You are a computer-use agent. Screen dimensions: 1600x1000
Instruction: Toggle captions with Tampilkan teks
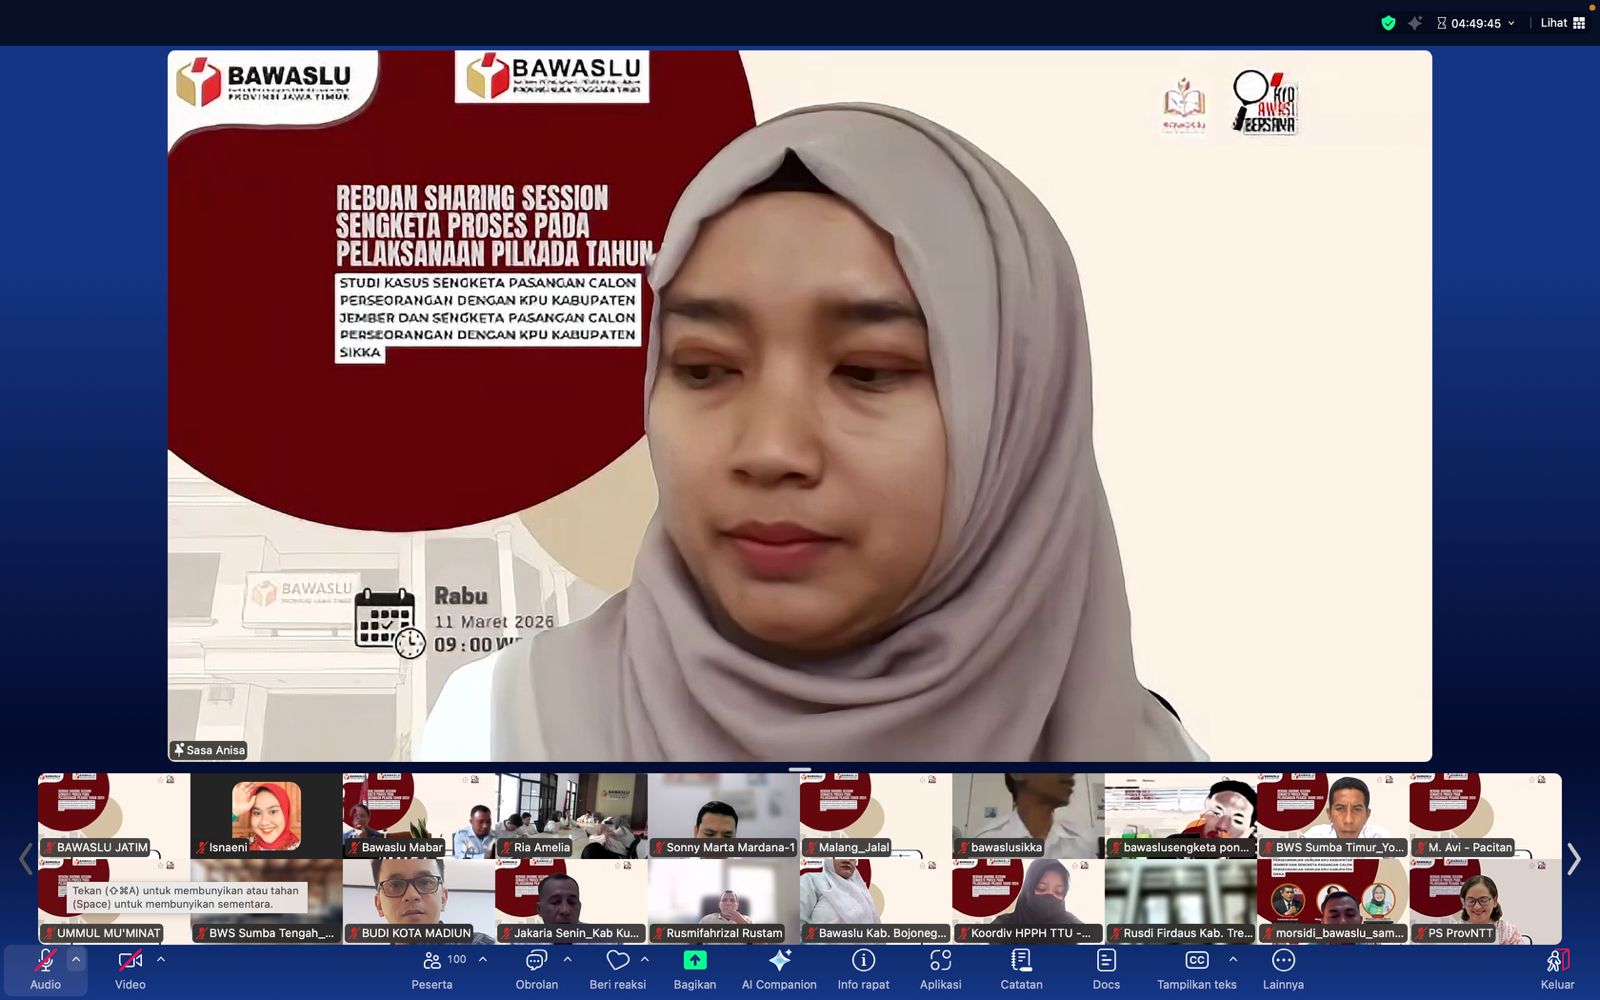[1197, 970]
